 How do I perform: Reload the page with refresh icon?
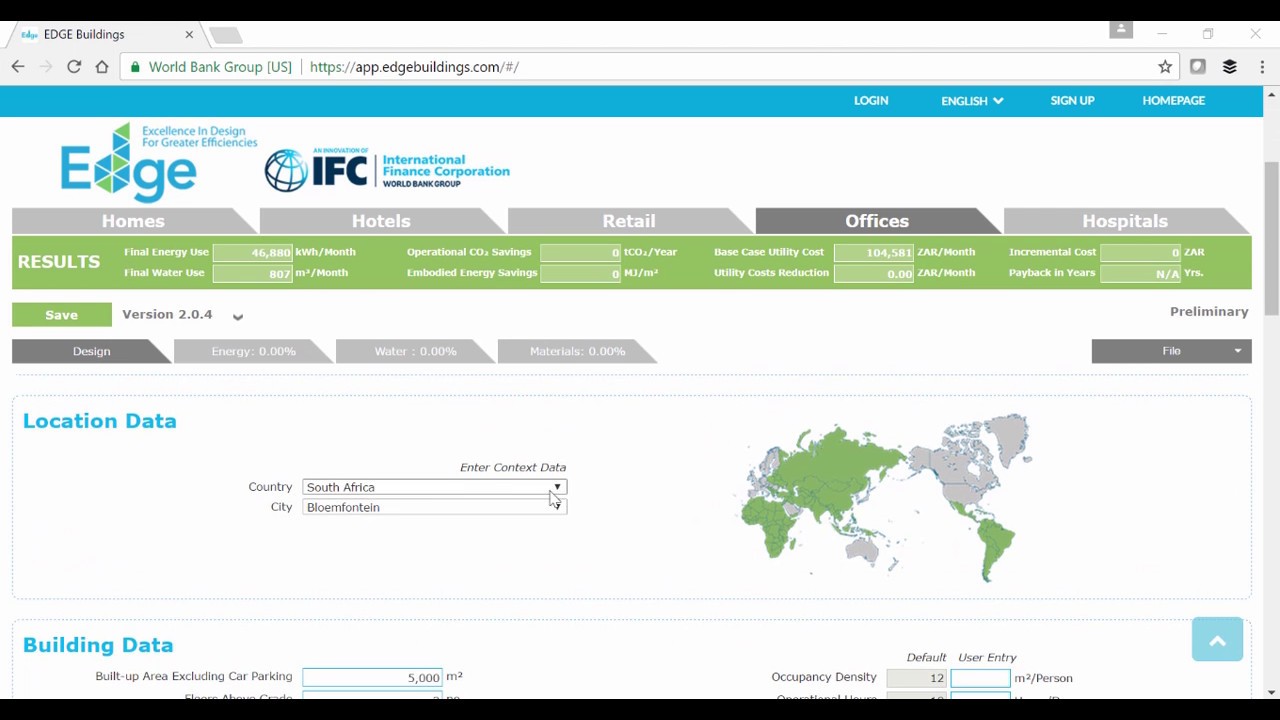(74, 67)
